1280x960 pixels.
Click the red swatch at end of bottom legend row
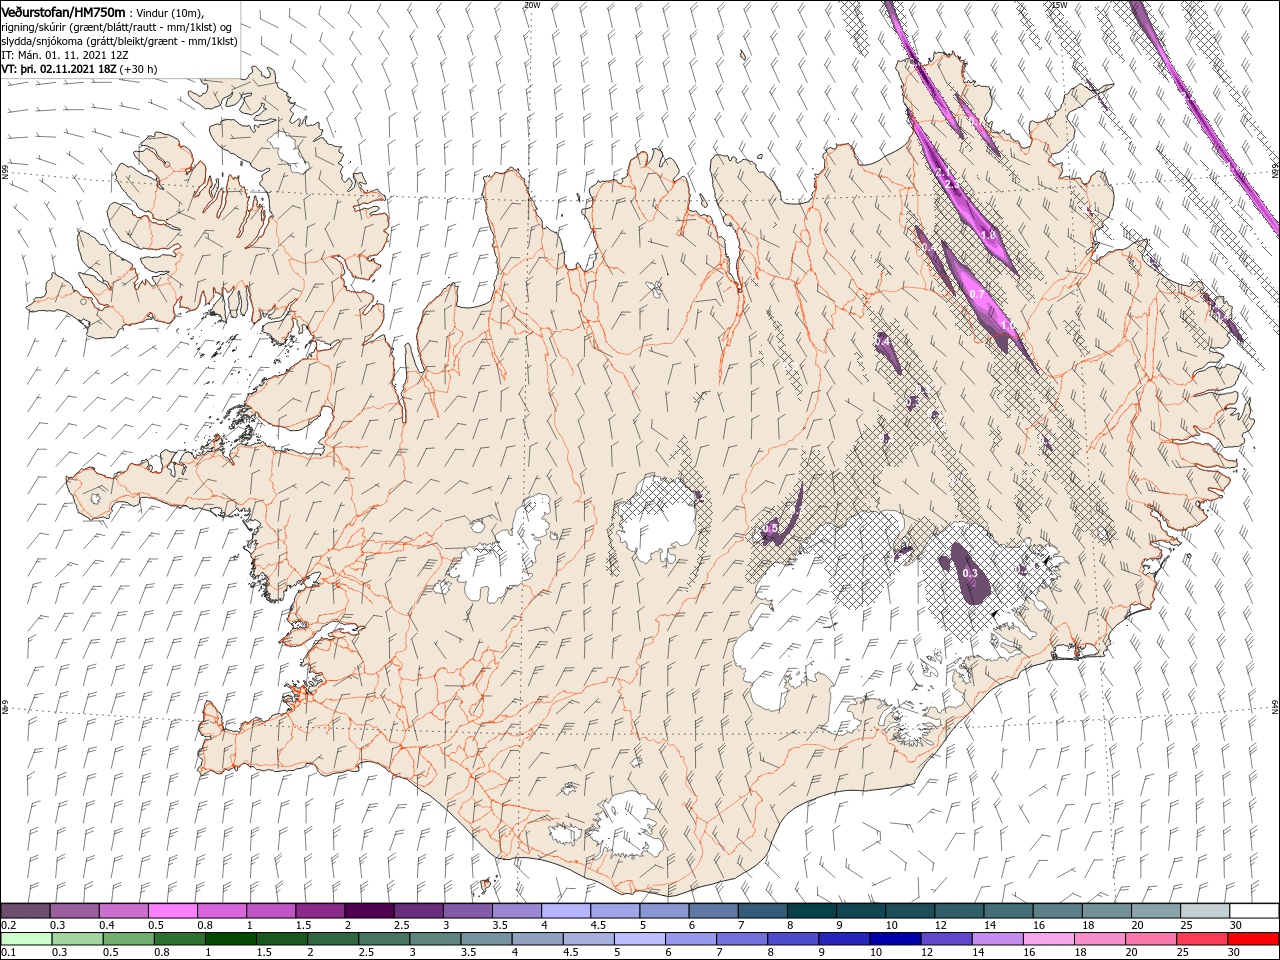point(1253,939)
